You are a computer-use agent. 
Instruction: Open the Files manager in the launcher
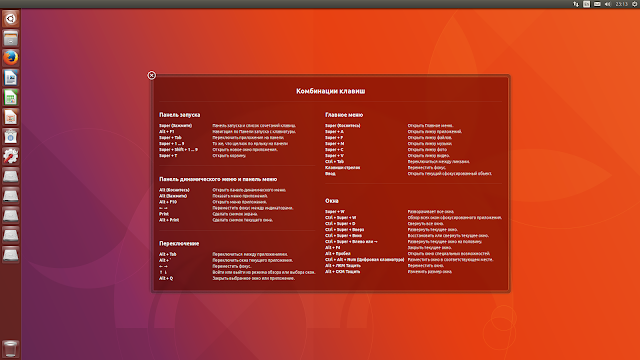coord(11,38)
